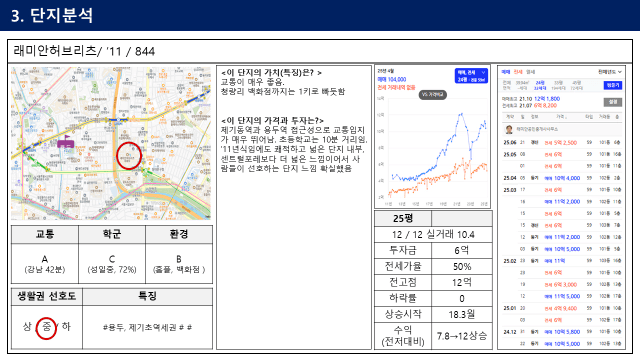Click the <이 단지의 가치(특징)은? > heading

[271, 73]
